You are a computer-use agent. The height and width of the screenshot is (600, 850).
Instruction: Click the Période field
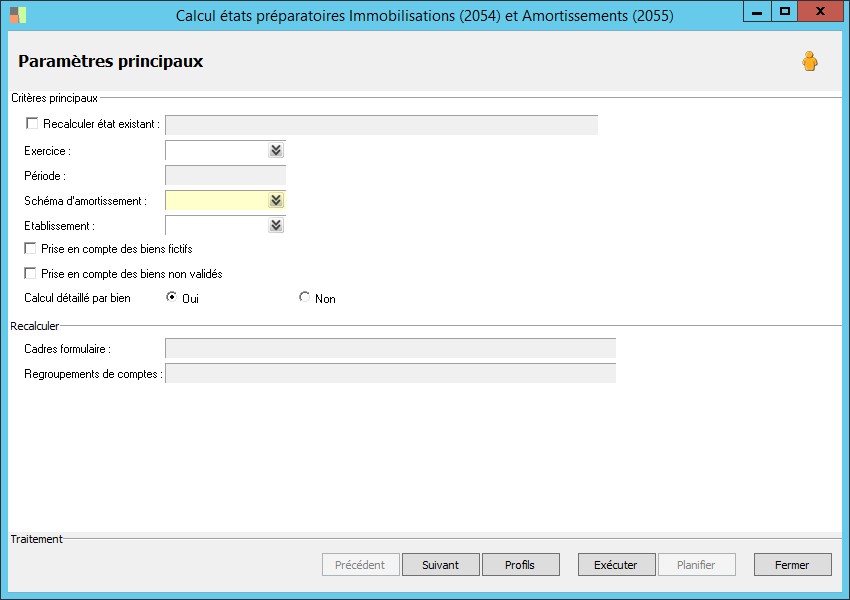tap(226, 176)
